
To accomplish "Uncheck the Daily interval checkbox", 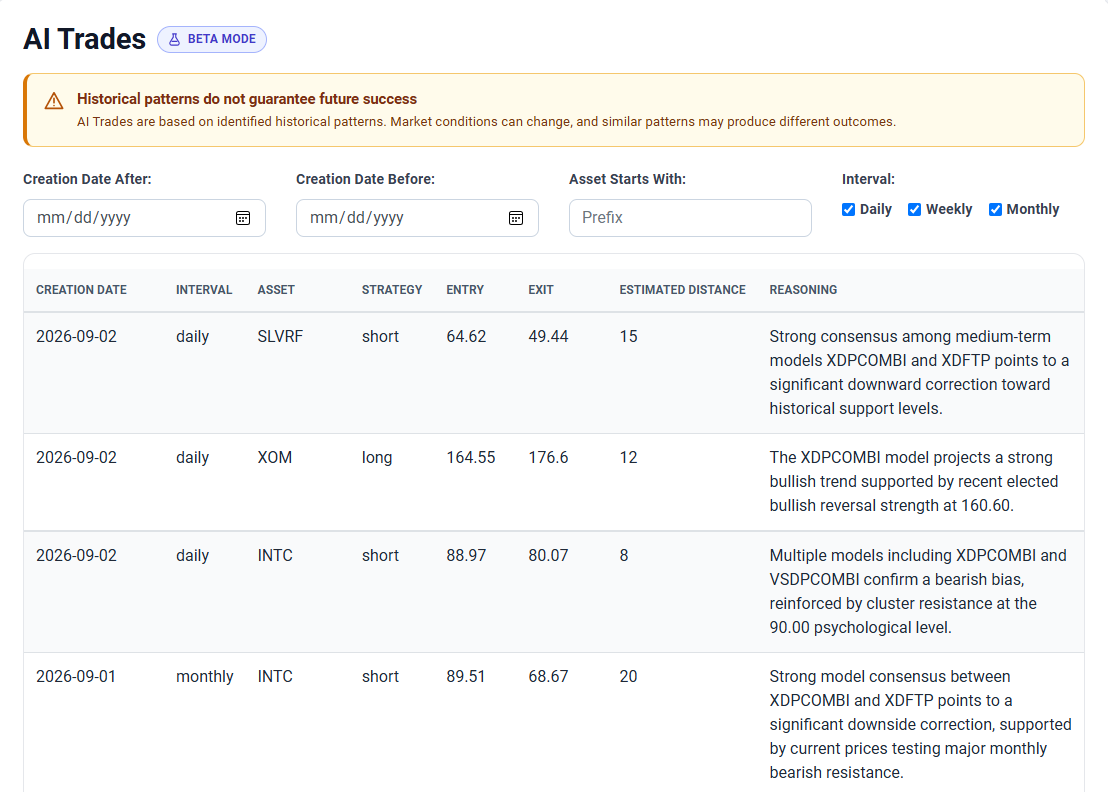I will (849, 210).
